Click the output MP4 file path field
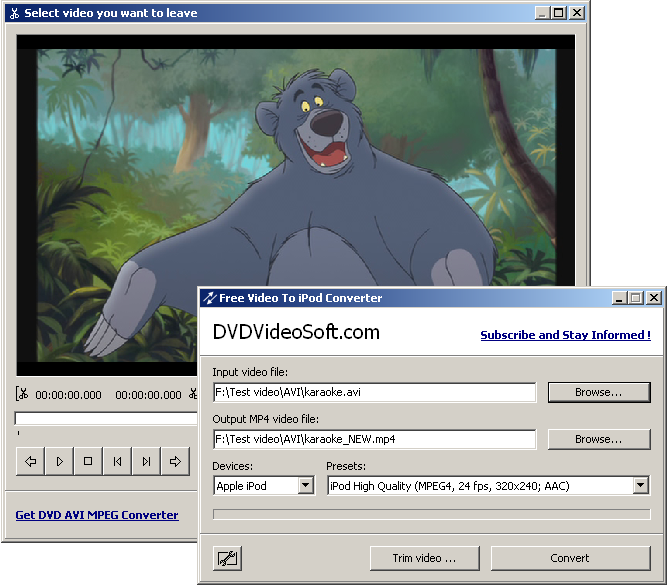 pos(374,439)
